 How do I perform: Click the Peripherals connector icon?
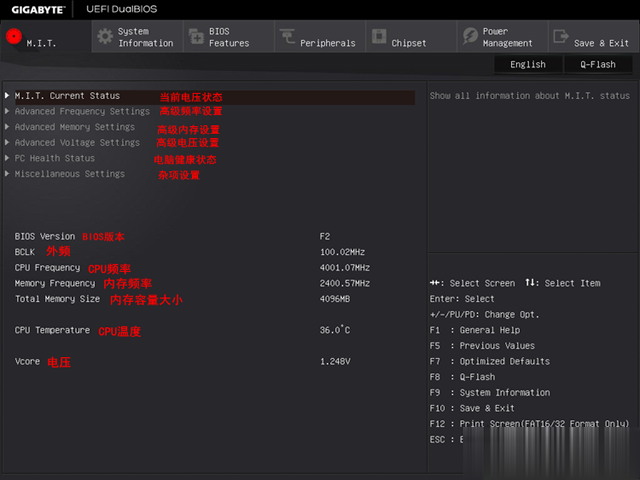[x=287, y=36]
